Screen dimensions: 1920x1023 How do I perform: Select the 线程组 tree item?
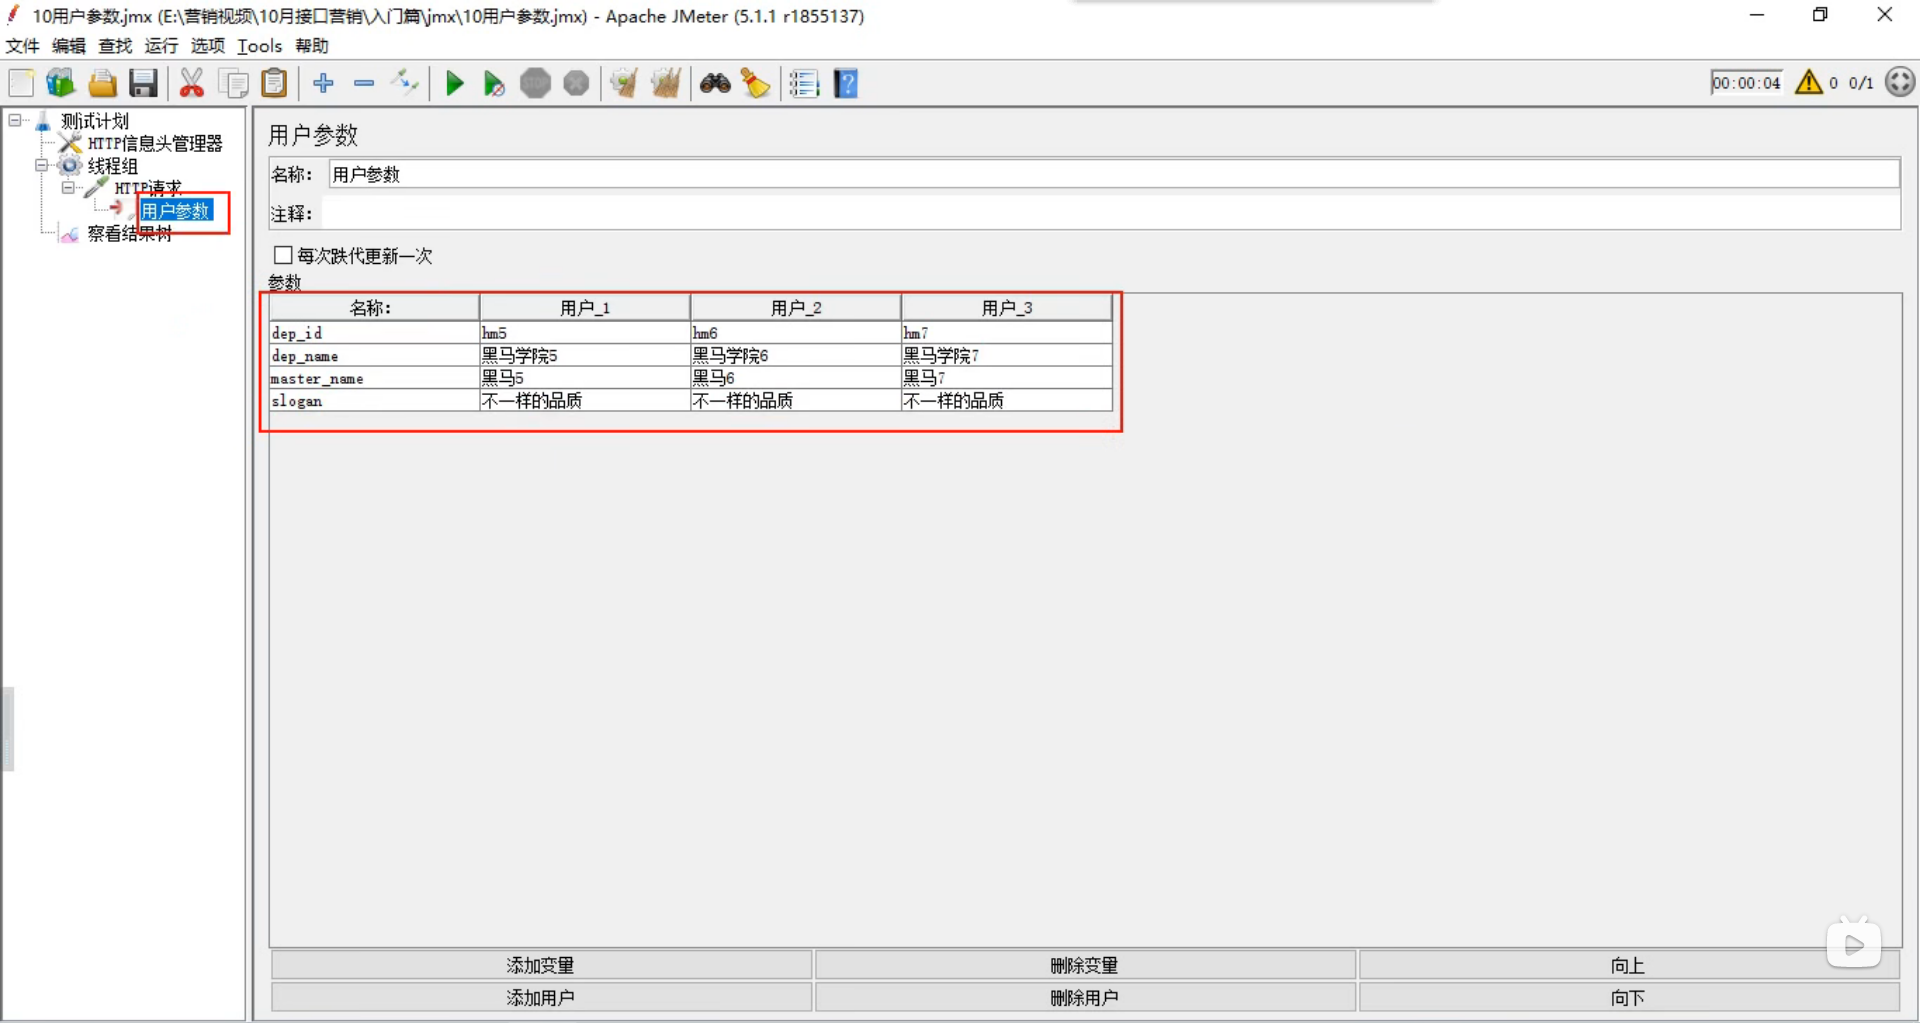coord(112,165)
